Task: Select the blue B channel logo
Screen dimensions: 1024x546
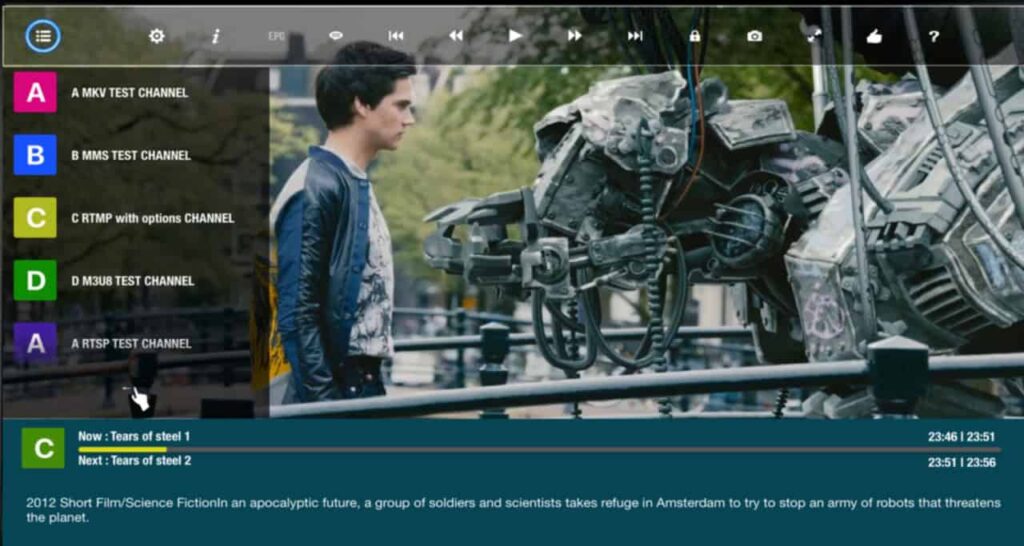Action: point(35,155)
